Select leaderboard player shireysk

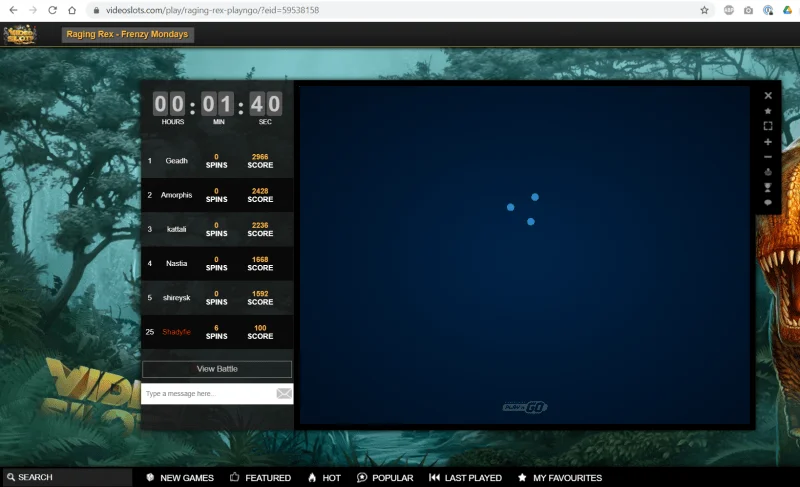[x=177, y=297]
